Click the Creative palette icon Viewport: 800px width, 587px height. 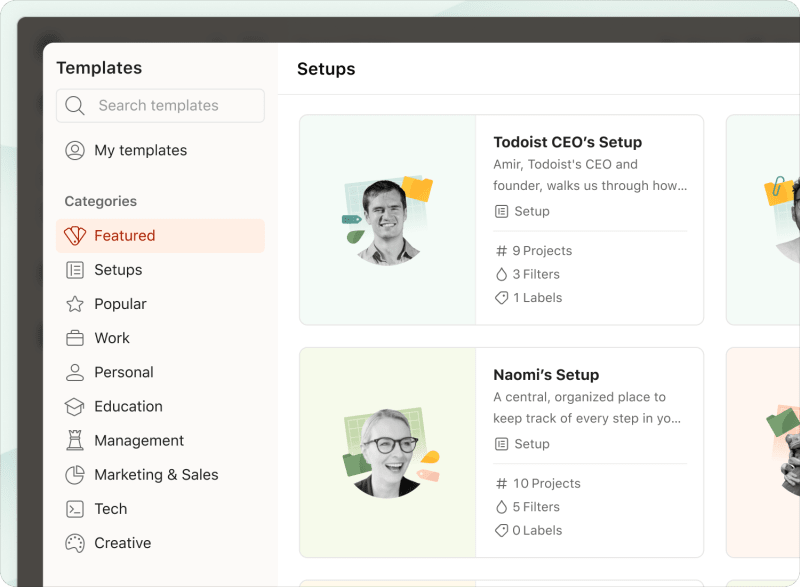click(75, 543)
